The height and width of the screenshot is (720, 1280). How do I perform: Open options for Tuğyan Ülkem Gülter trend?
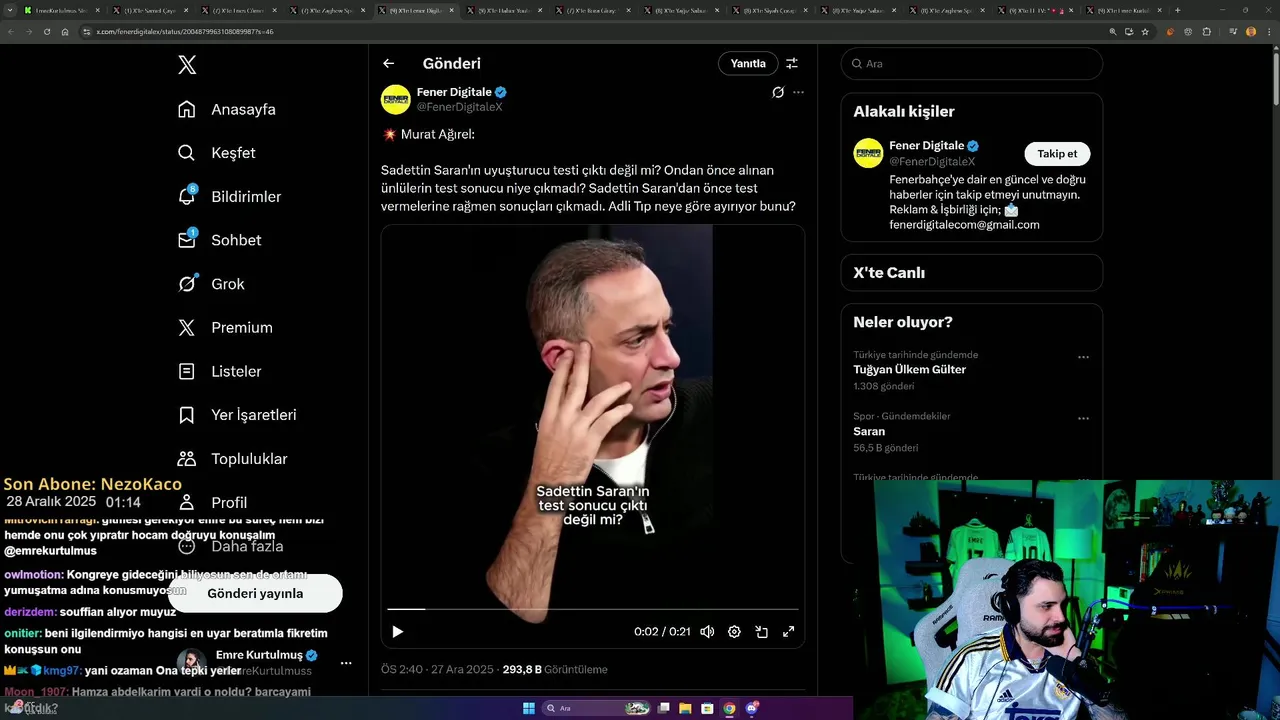[1083, 357]
